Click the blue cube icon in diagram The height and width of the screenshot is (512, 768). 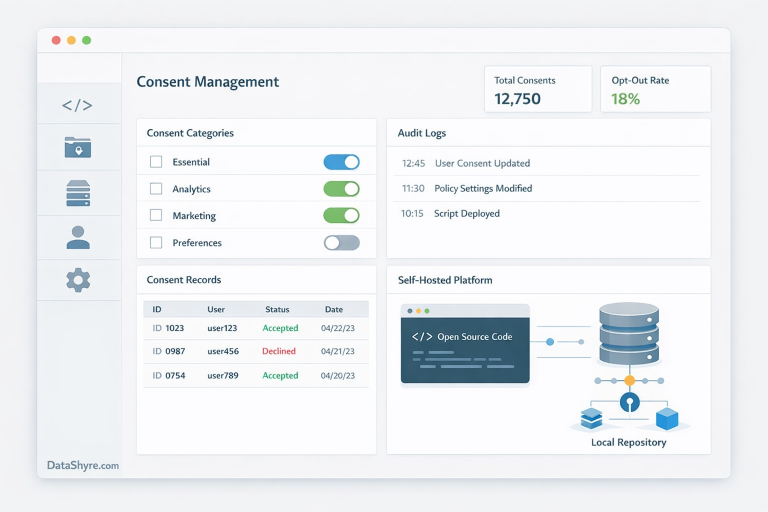coord(667,418)
